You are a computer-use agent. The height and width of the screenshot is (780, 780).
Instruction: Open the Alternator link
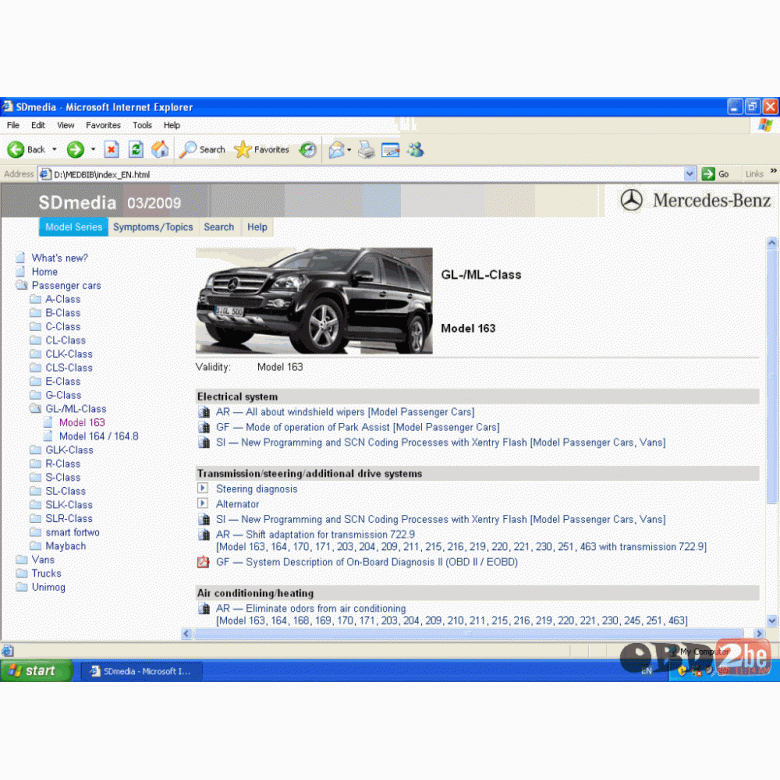click(x=237, y=504)
